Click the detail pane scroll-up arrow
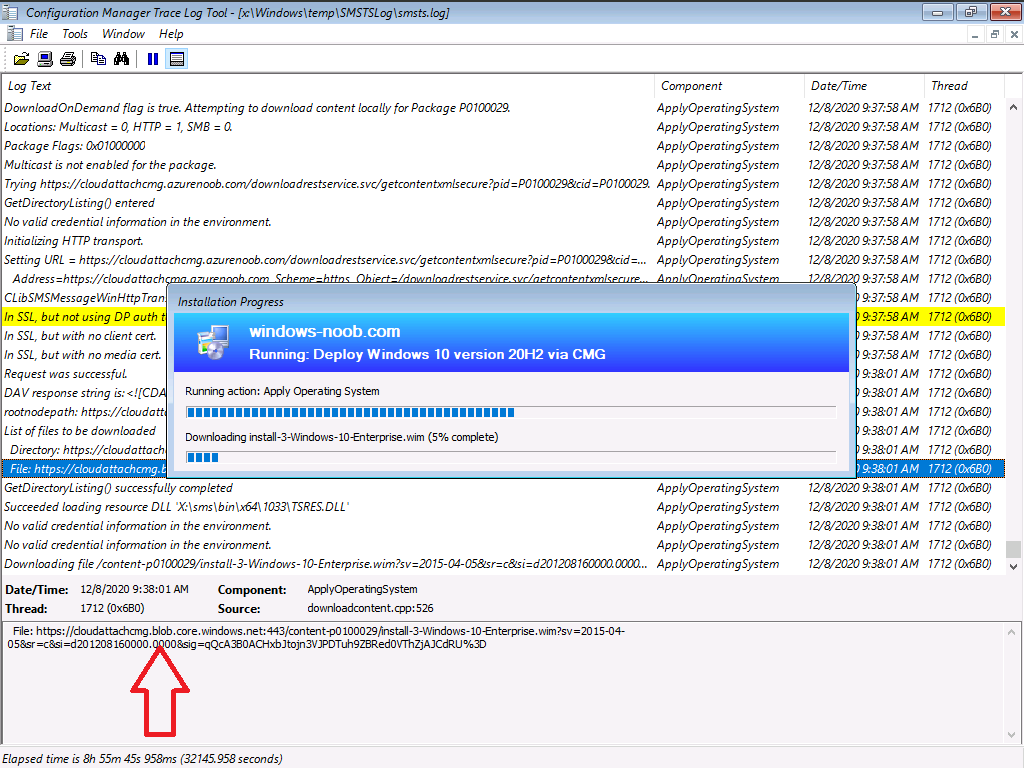Image resolution: width=1024 pixels, height=768 pixels. [1012, 632]
